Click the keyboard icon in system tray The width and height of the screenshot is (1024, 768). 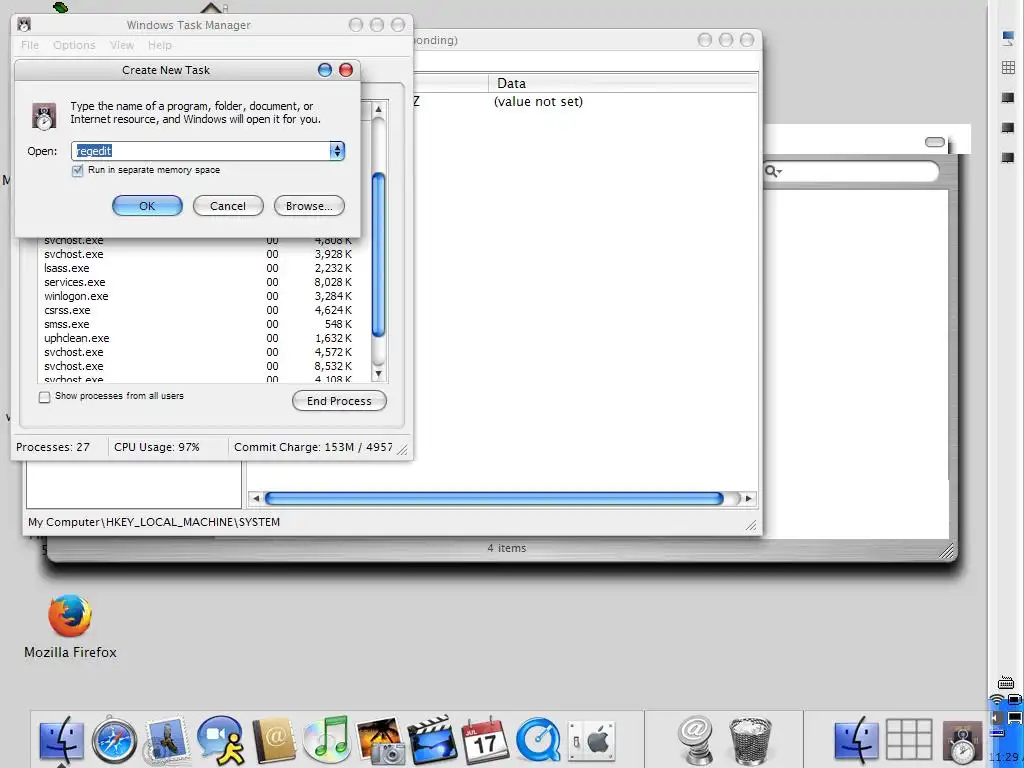(1006, 683)
